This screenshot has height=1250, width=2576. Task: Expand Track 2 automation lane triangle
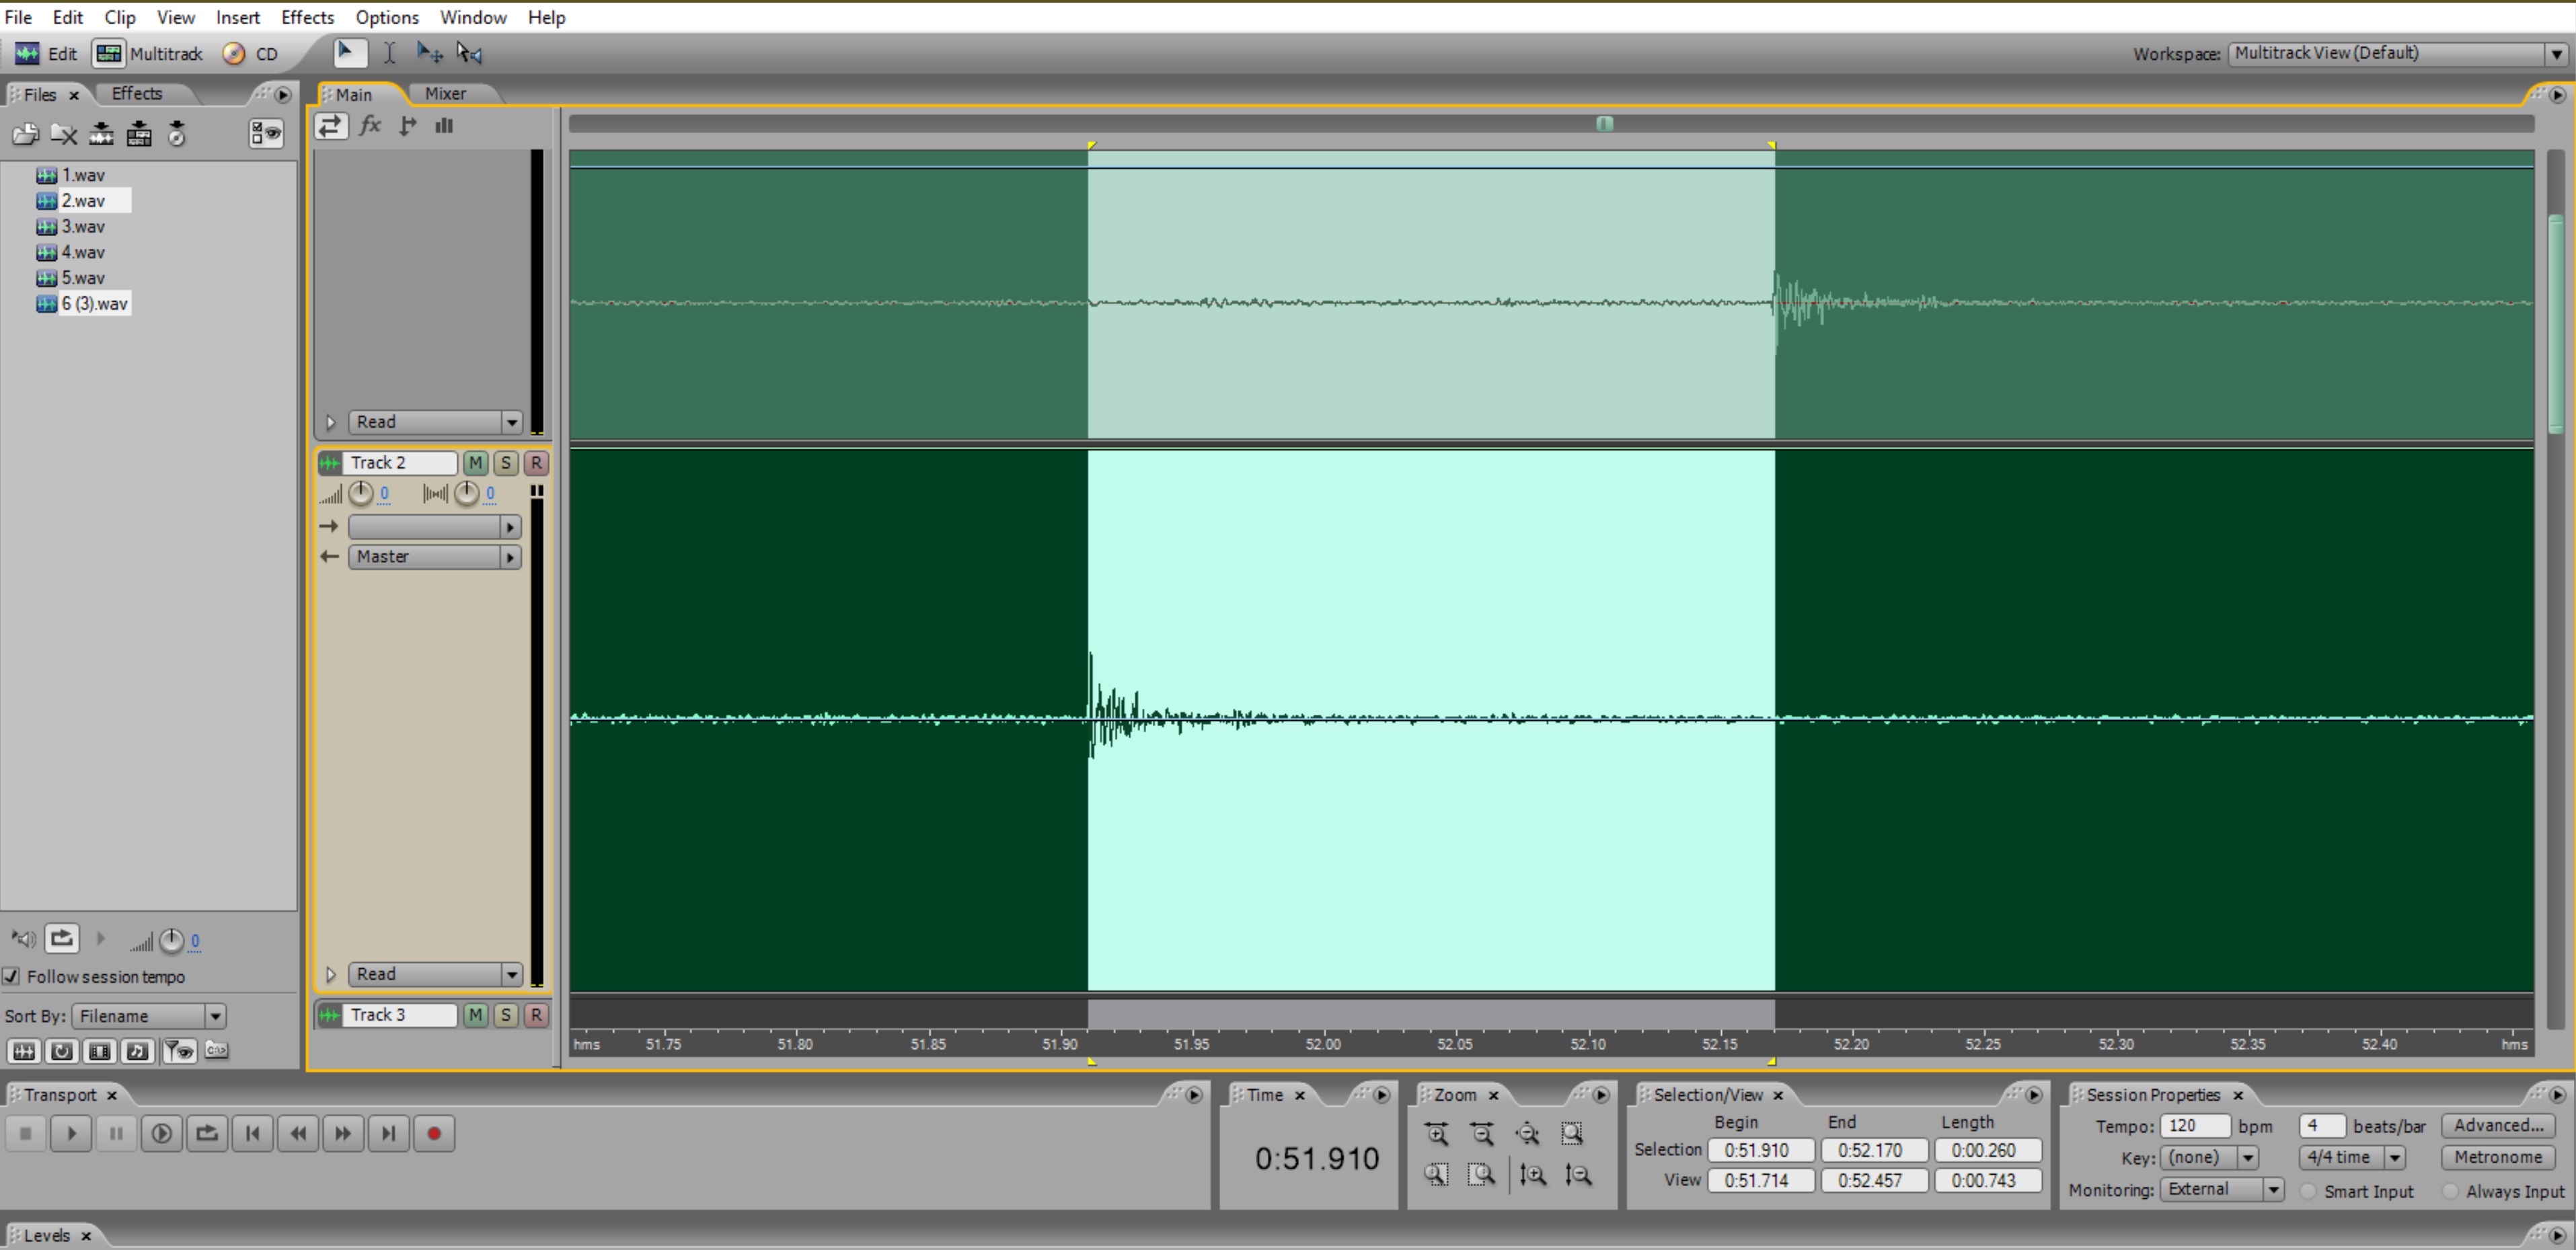[x=331, y=974]
